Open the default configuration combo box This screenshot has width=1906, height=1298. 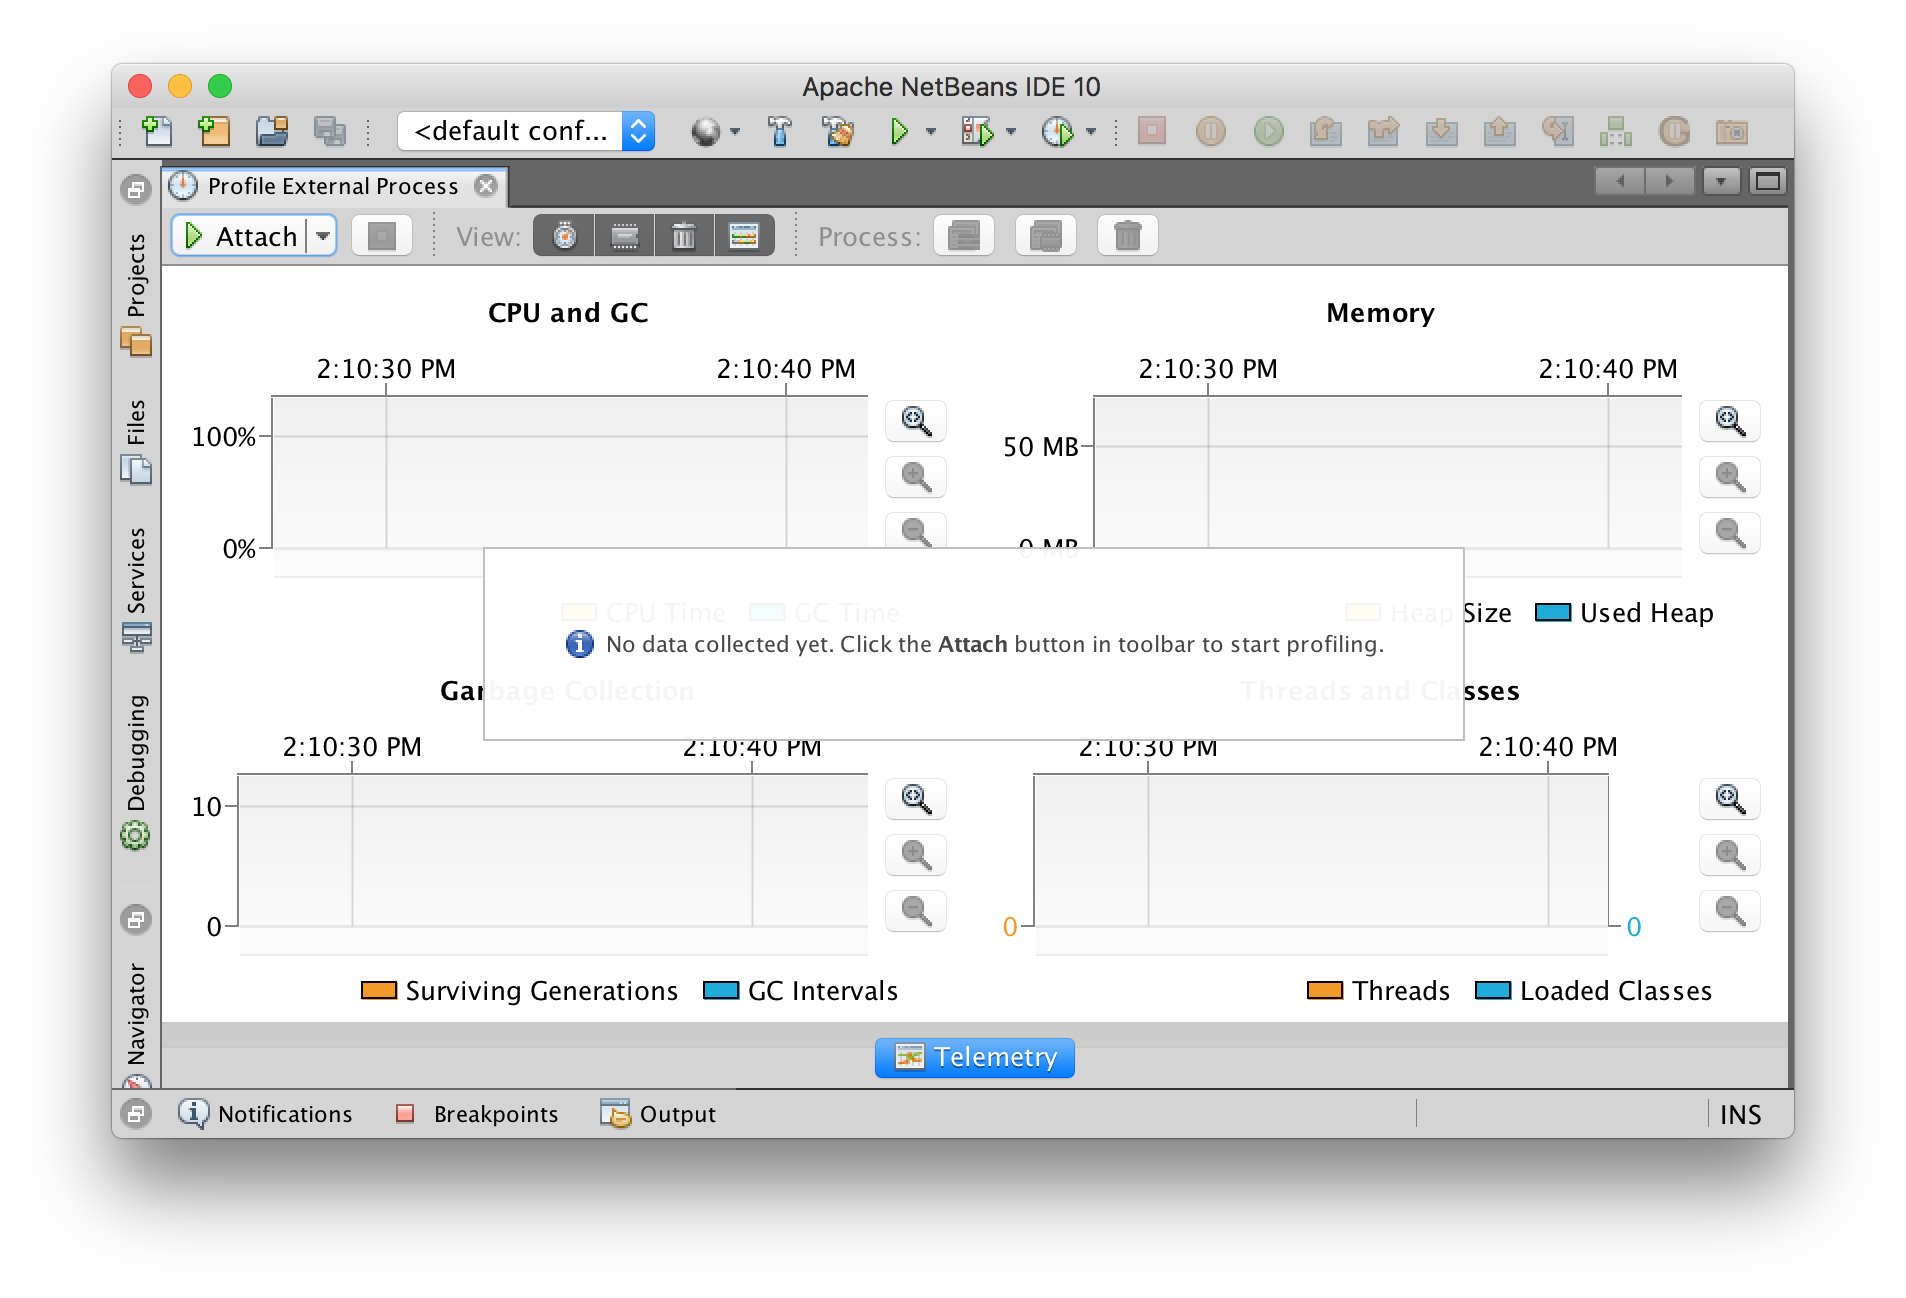pyautogui.click(x=526, y=131)
